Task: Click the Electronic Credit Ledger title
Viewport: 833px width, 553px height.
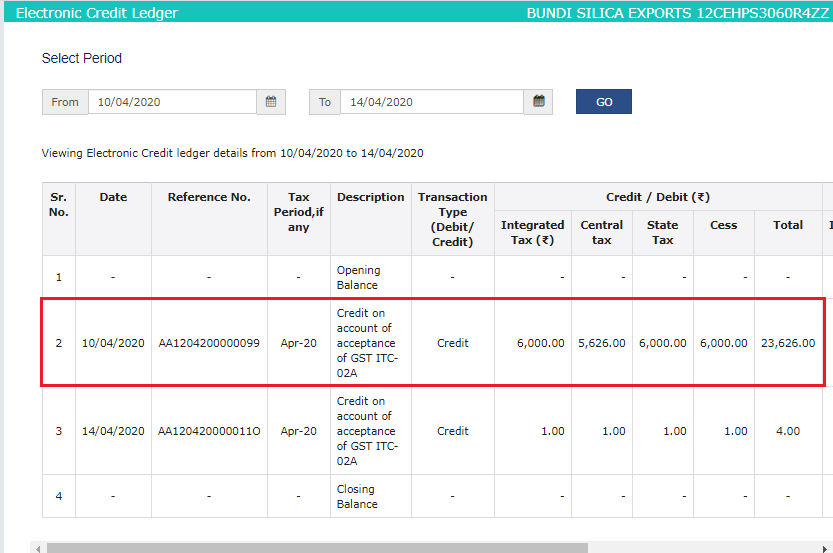Action: coord(97,13)
